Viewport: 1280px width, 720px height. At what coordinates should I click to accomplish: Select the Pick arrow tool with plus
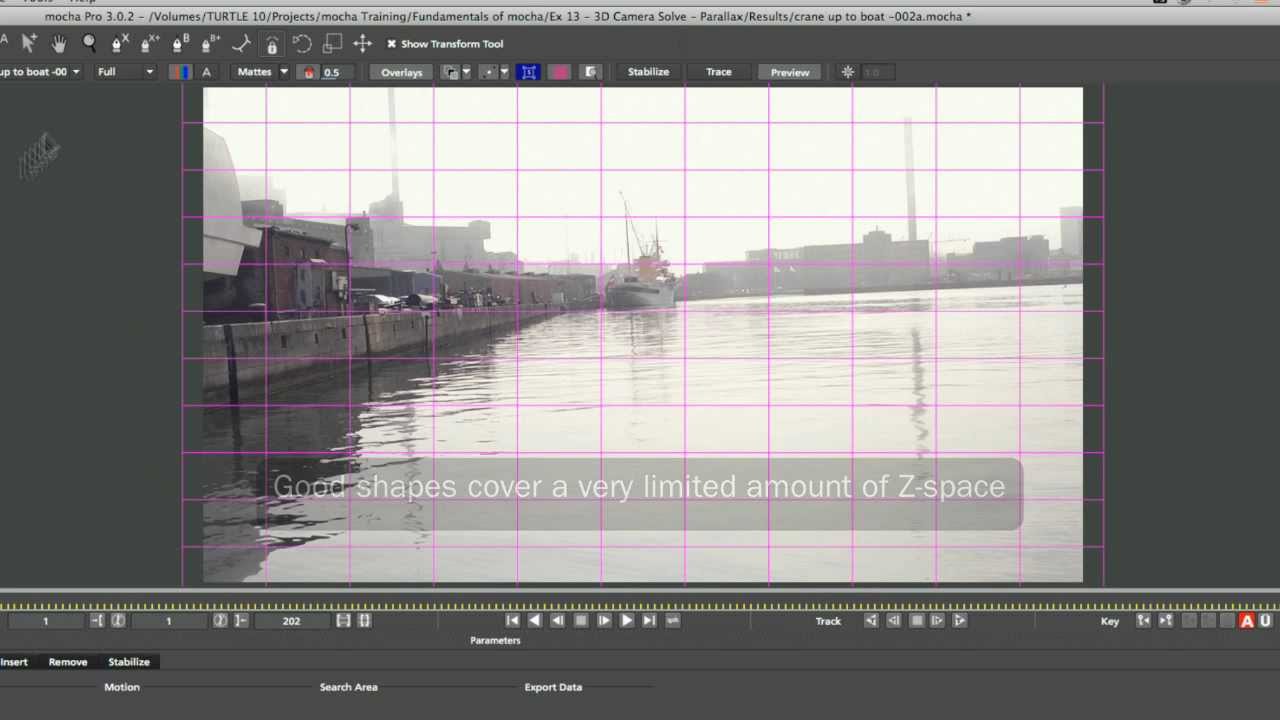[30, 43]
